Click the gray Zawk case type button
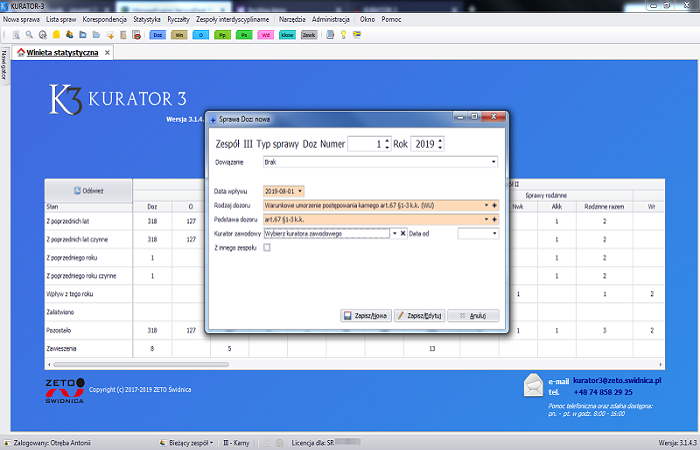The image size is (700, 450). click(309, 35)
